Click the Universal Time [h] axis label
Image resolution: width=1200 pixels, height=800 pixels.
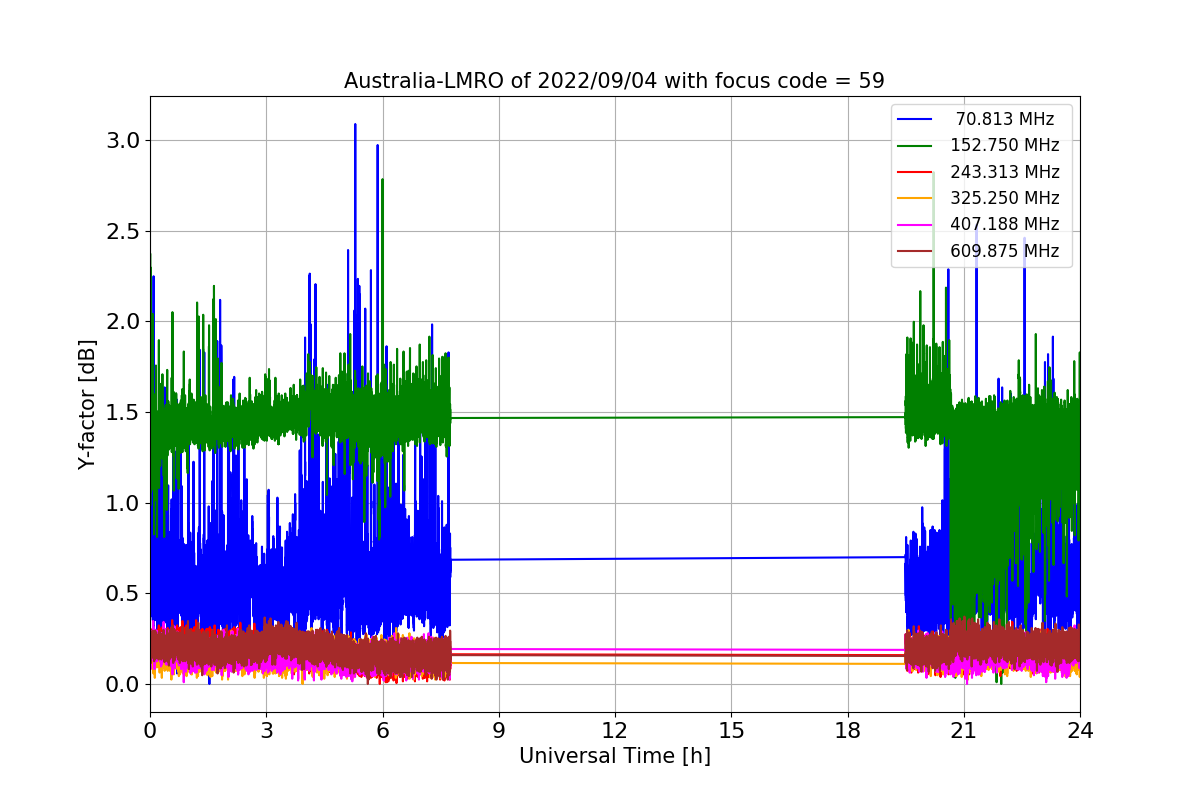click(614, 757)
